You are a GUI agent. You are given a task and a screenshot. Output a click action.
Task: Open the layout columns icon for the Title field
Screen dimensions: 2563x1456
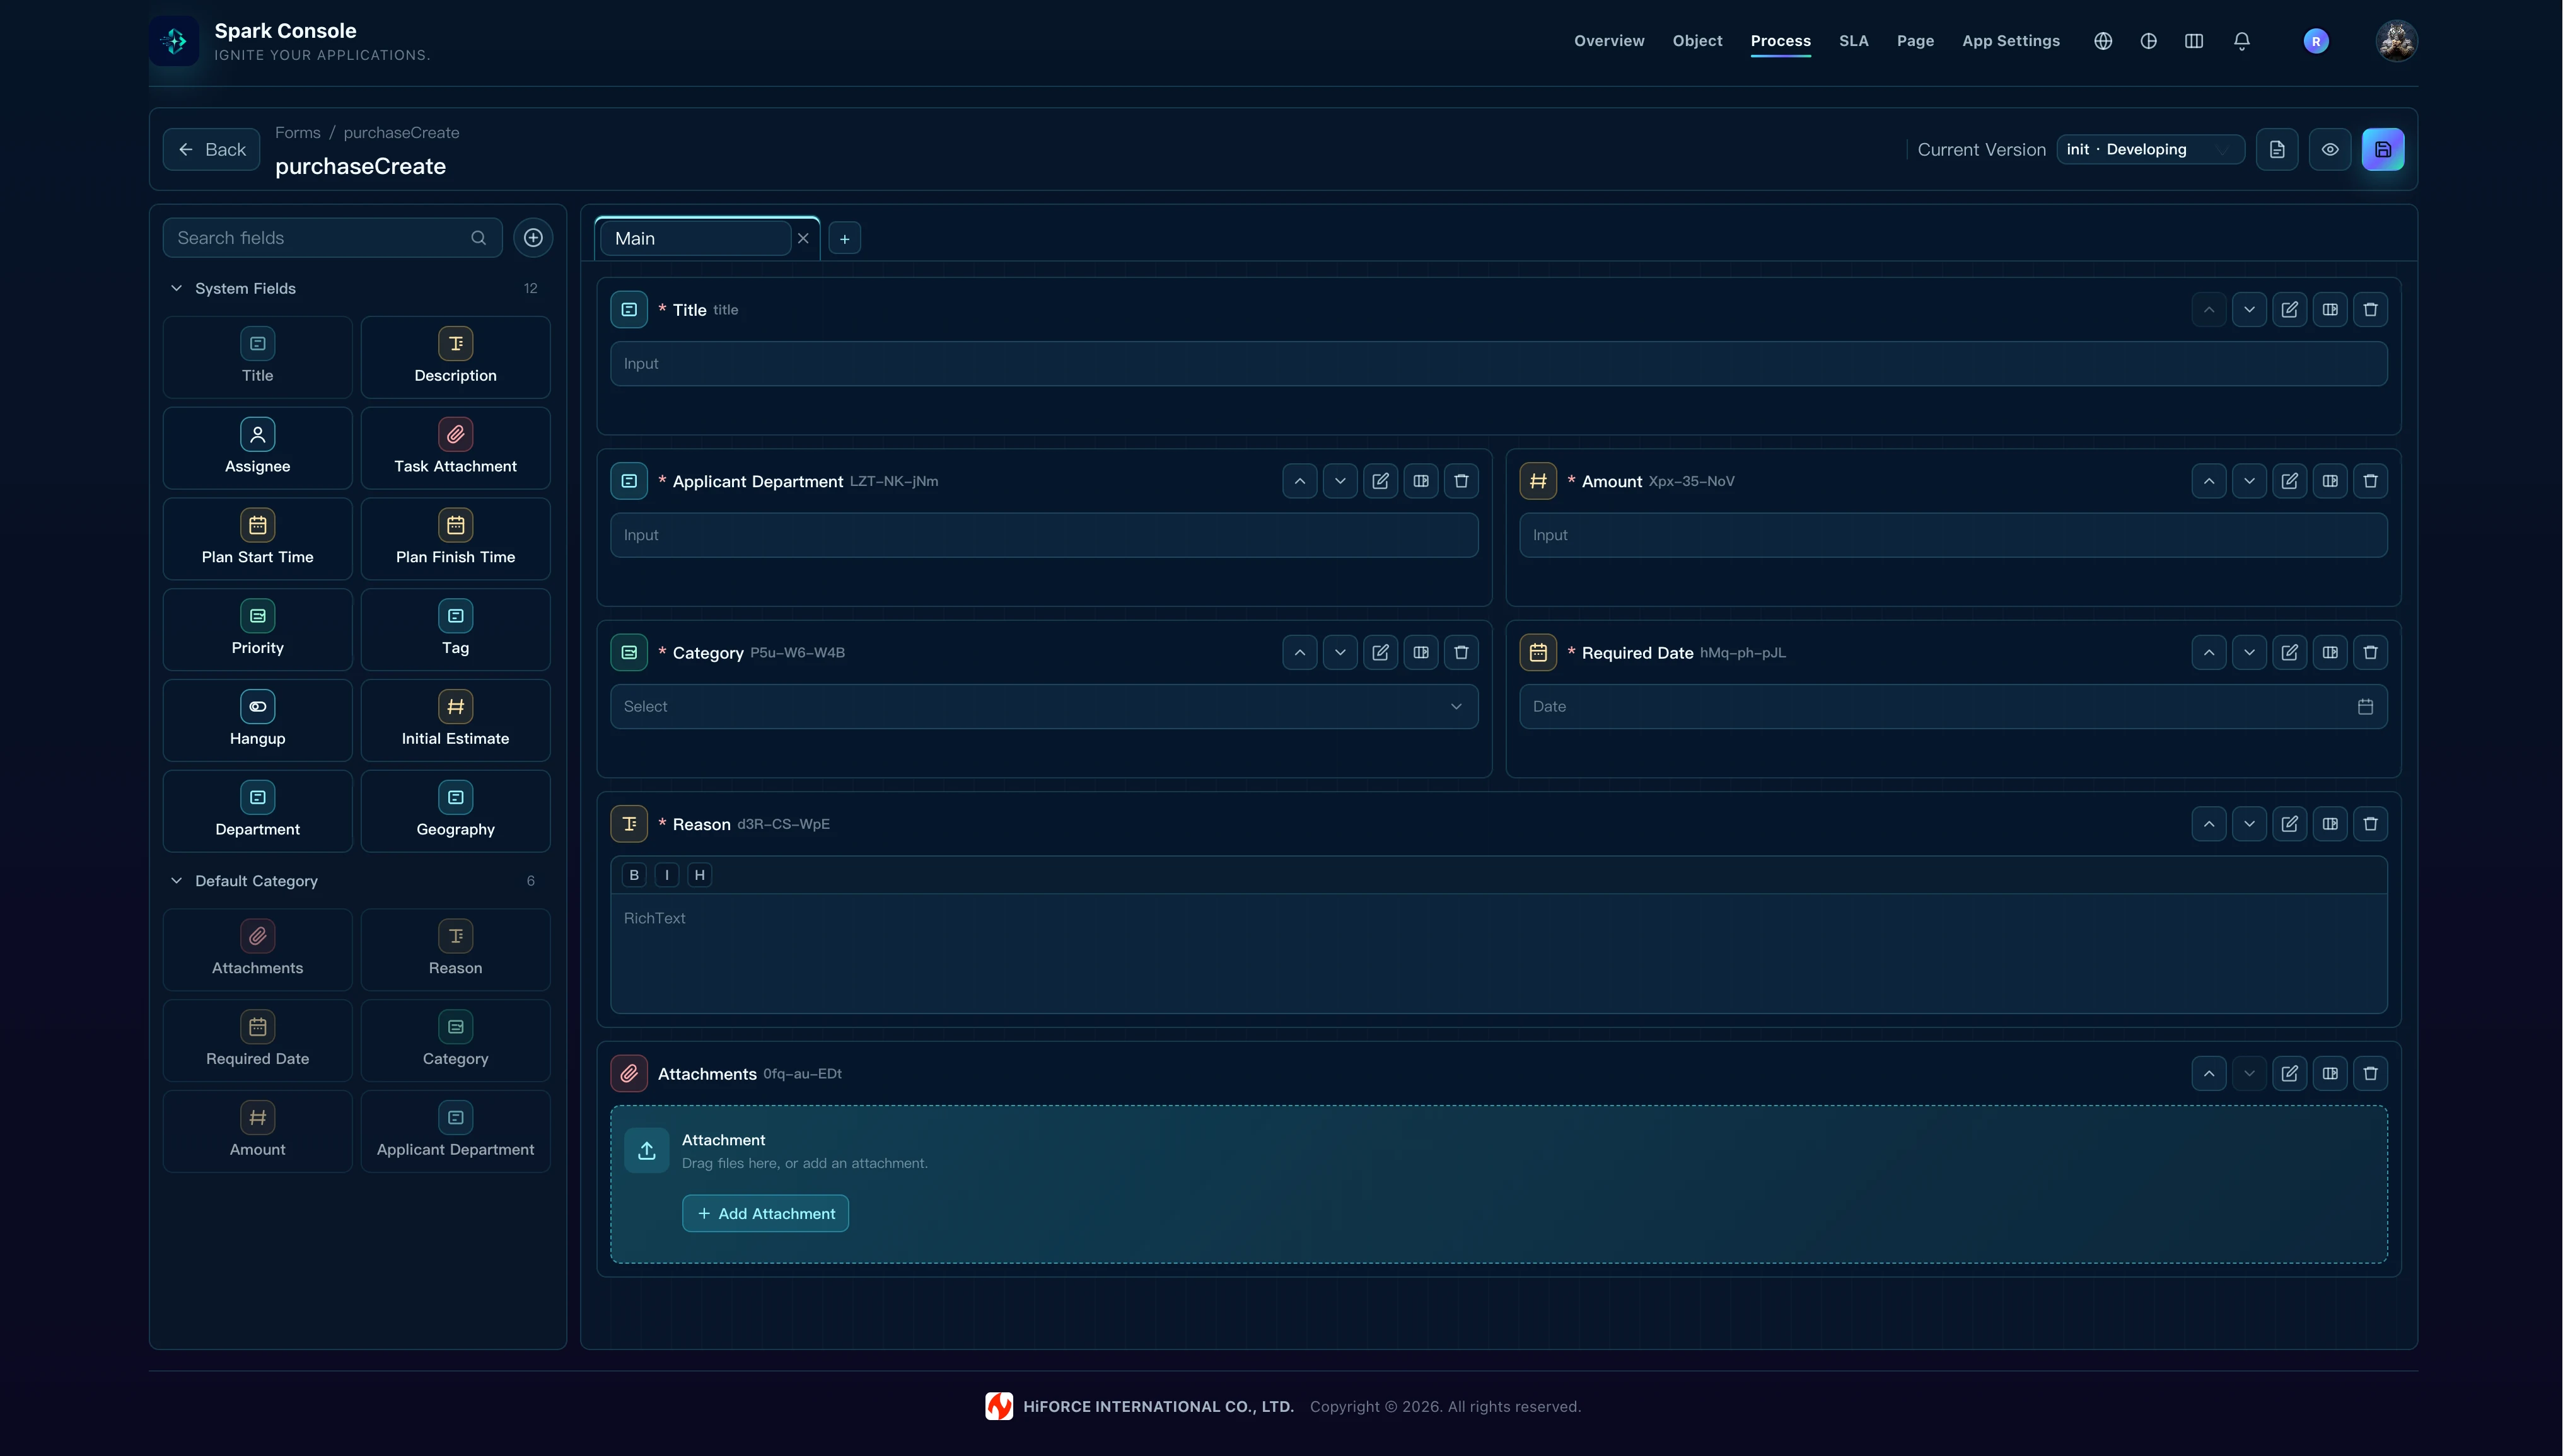tap(2329, 310)
